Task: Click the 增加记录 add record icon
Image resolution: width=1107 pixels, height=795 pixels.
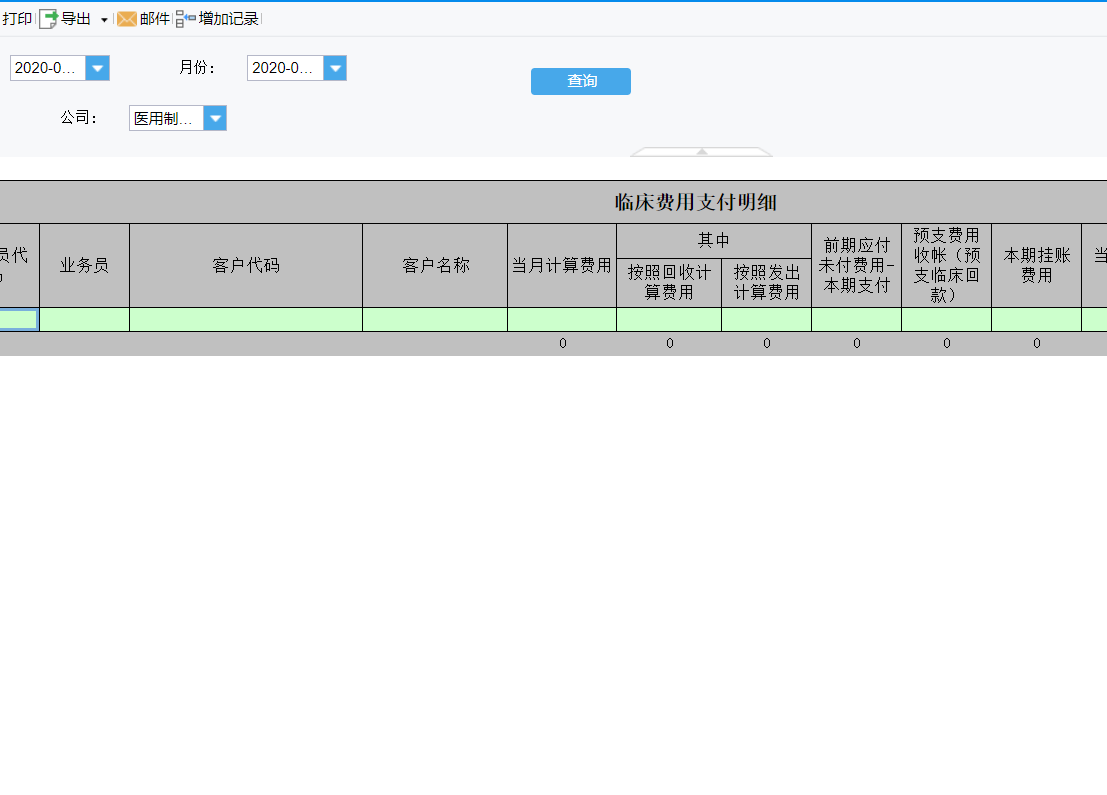Action: click(185, 19)
